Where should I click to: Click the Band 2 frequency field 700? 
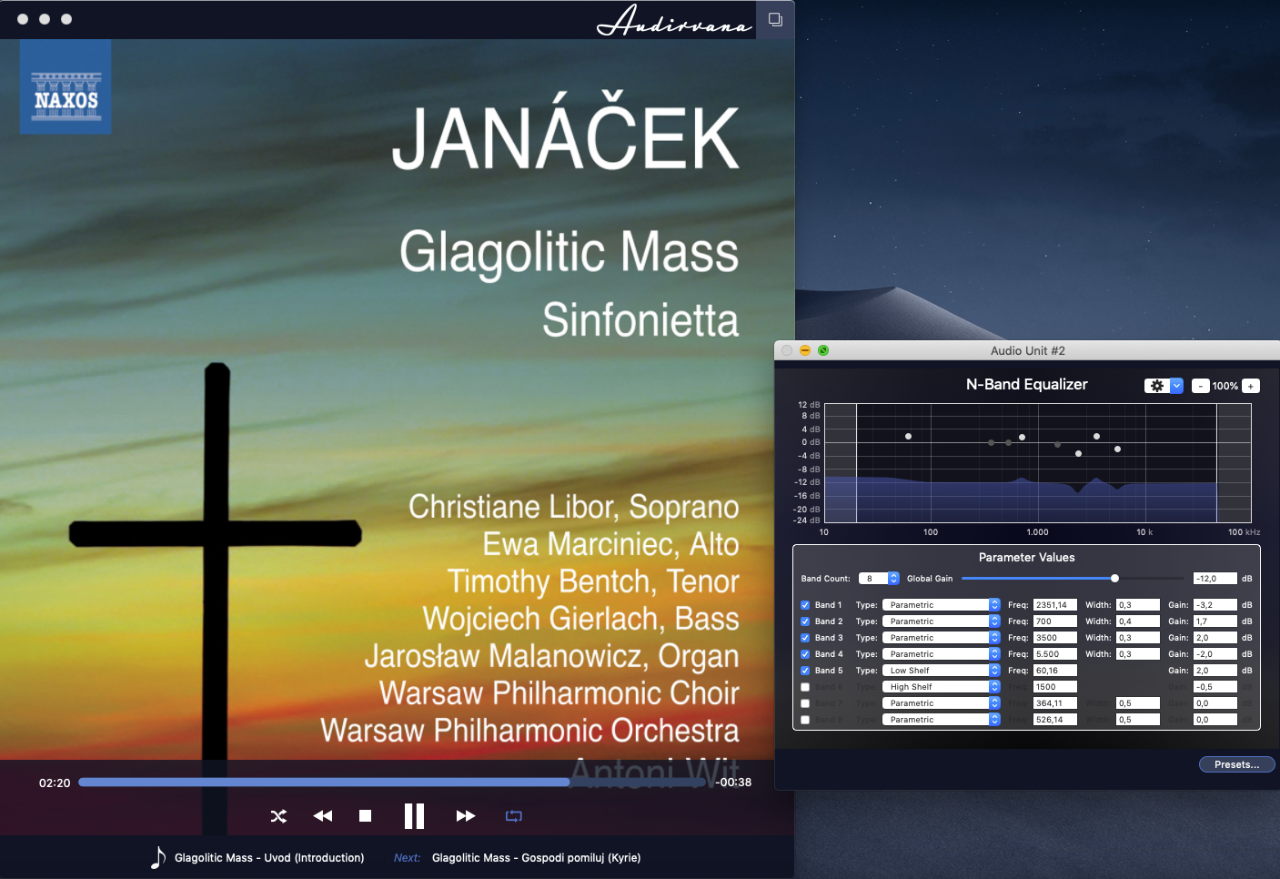(x=1054, y=621)
